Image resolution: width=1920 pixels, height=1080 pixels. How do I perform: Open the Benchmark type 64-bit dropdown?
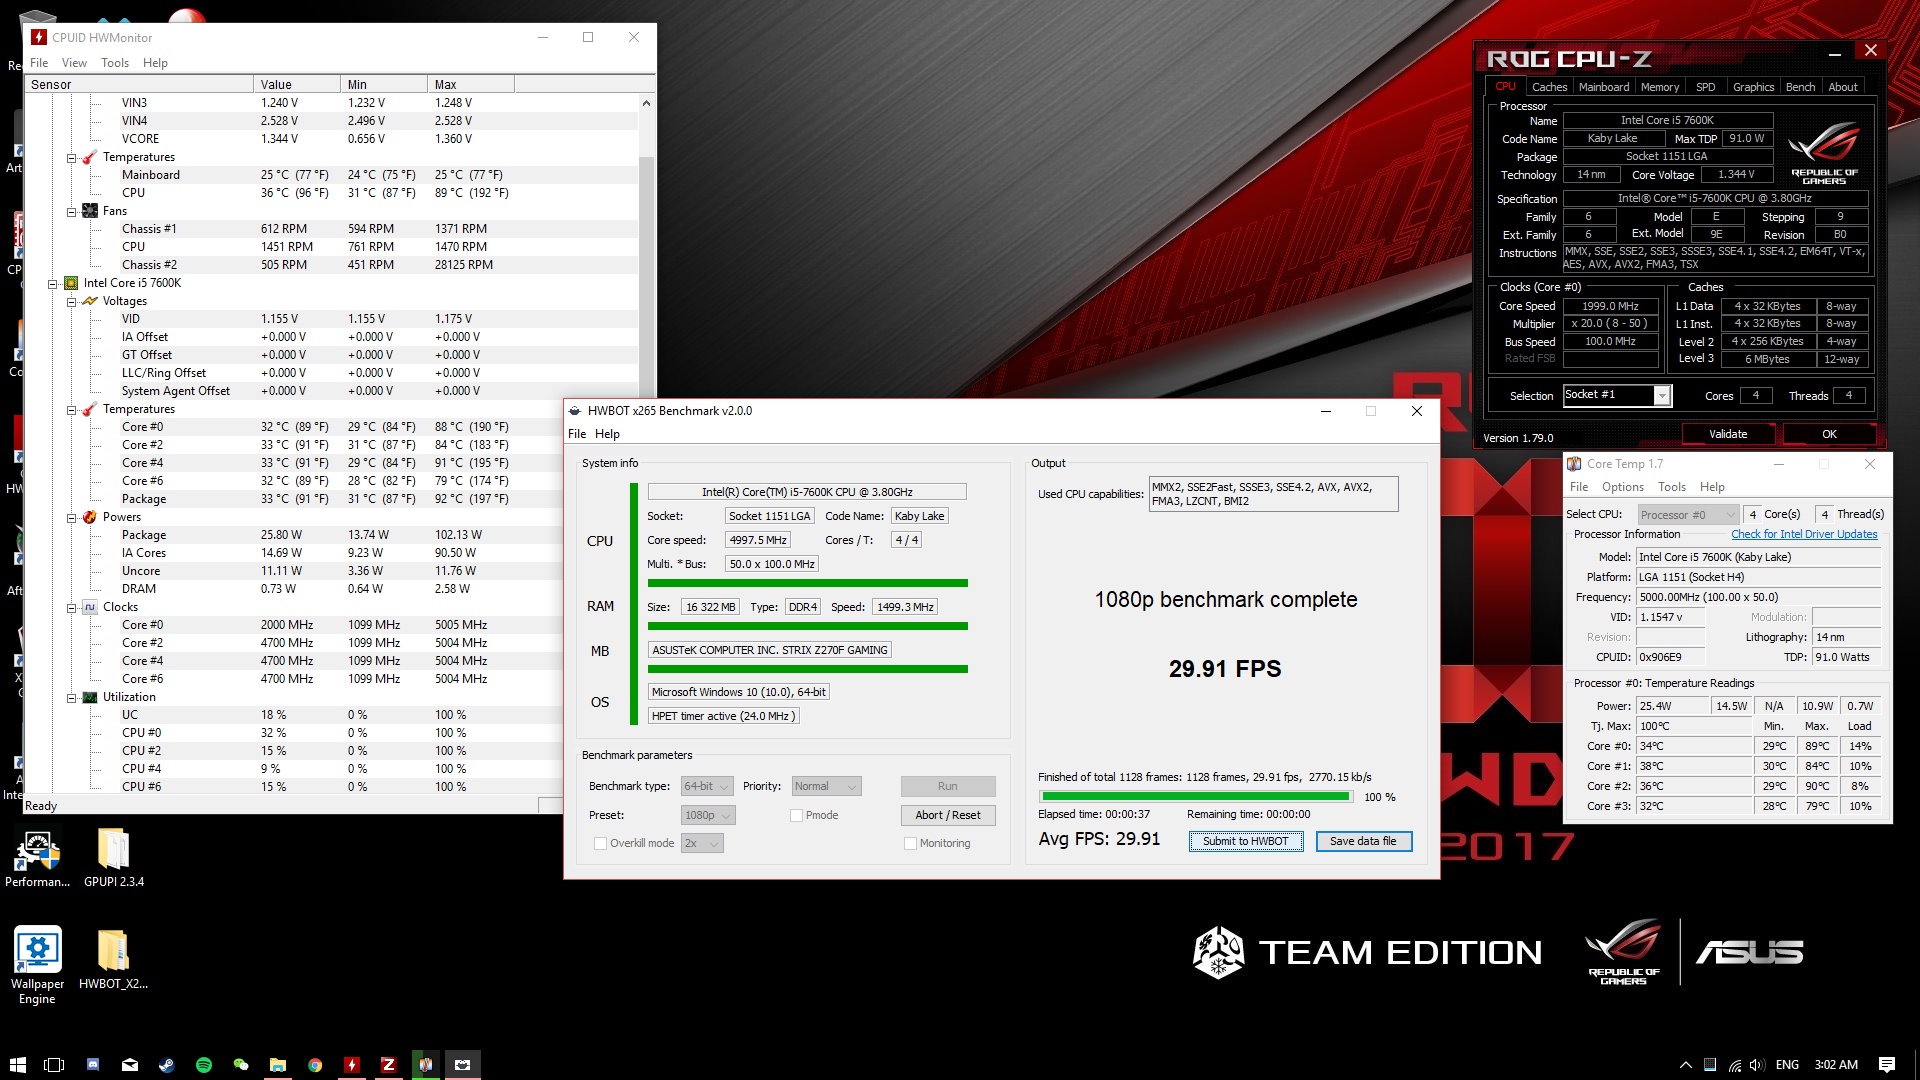click(x=707, y=786)
